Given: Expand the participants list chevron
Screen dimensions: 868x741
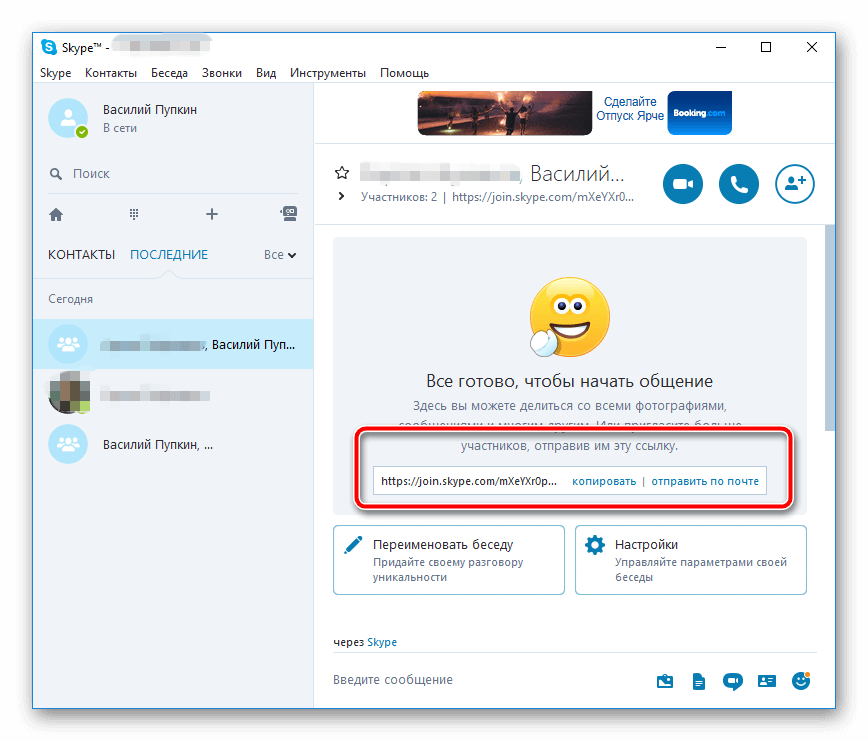Looking at the screenshot, I should tap(342, 197).
